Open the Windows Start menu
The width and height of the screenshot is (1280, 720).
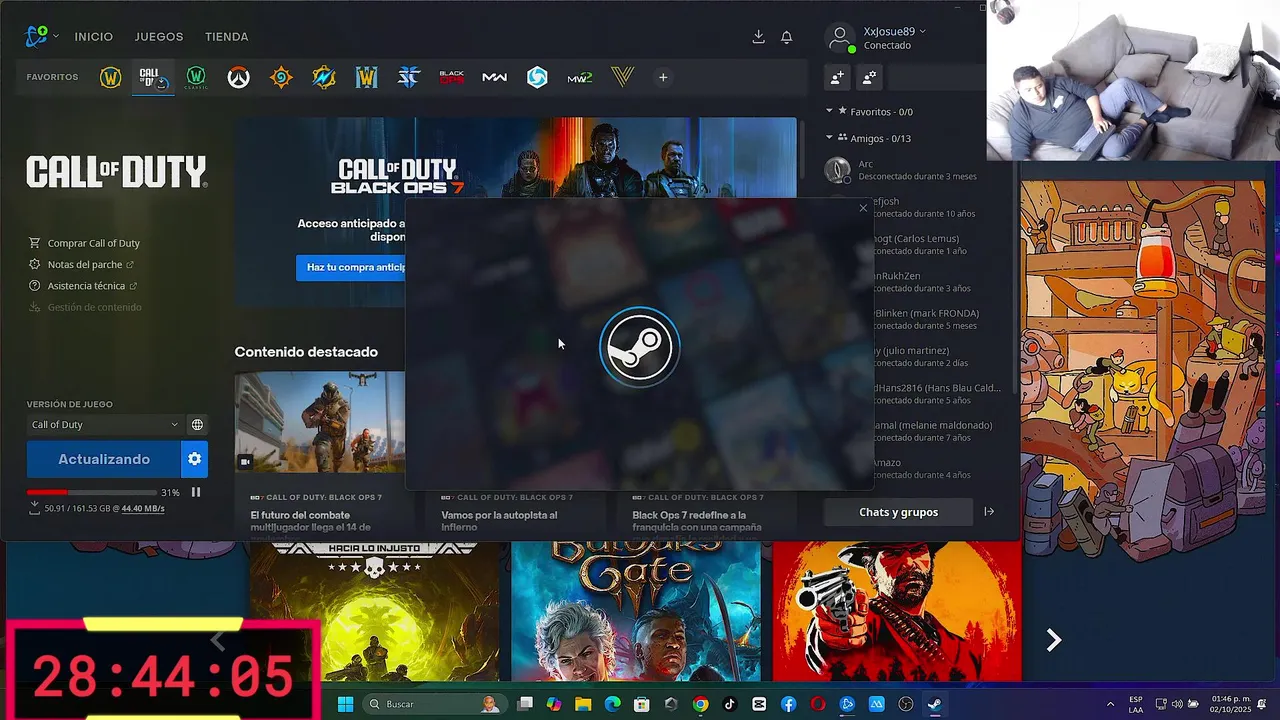pos(345,704)
